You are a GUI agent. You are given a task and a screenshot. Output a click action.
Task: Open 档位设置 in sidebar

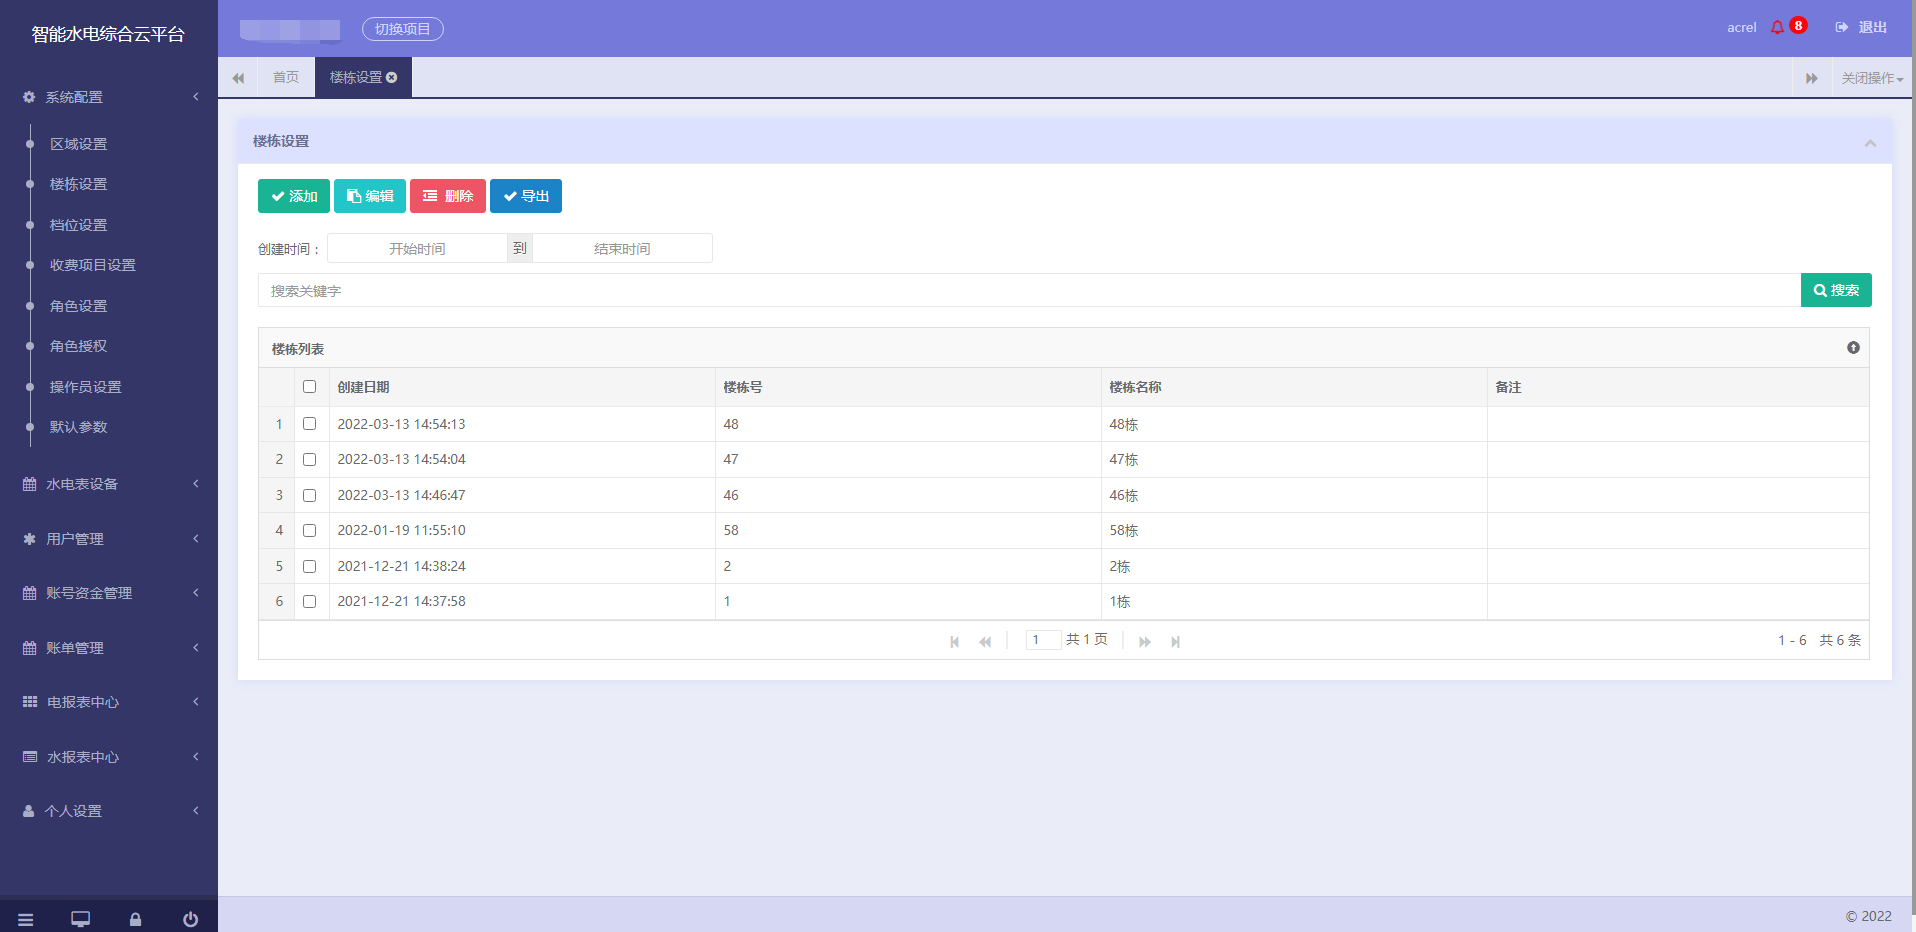[x=79, y=225]
